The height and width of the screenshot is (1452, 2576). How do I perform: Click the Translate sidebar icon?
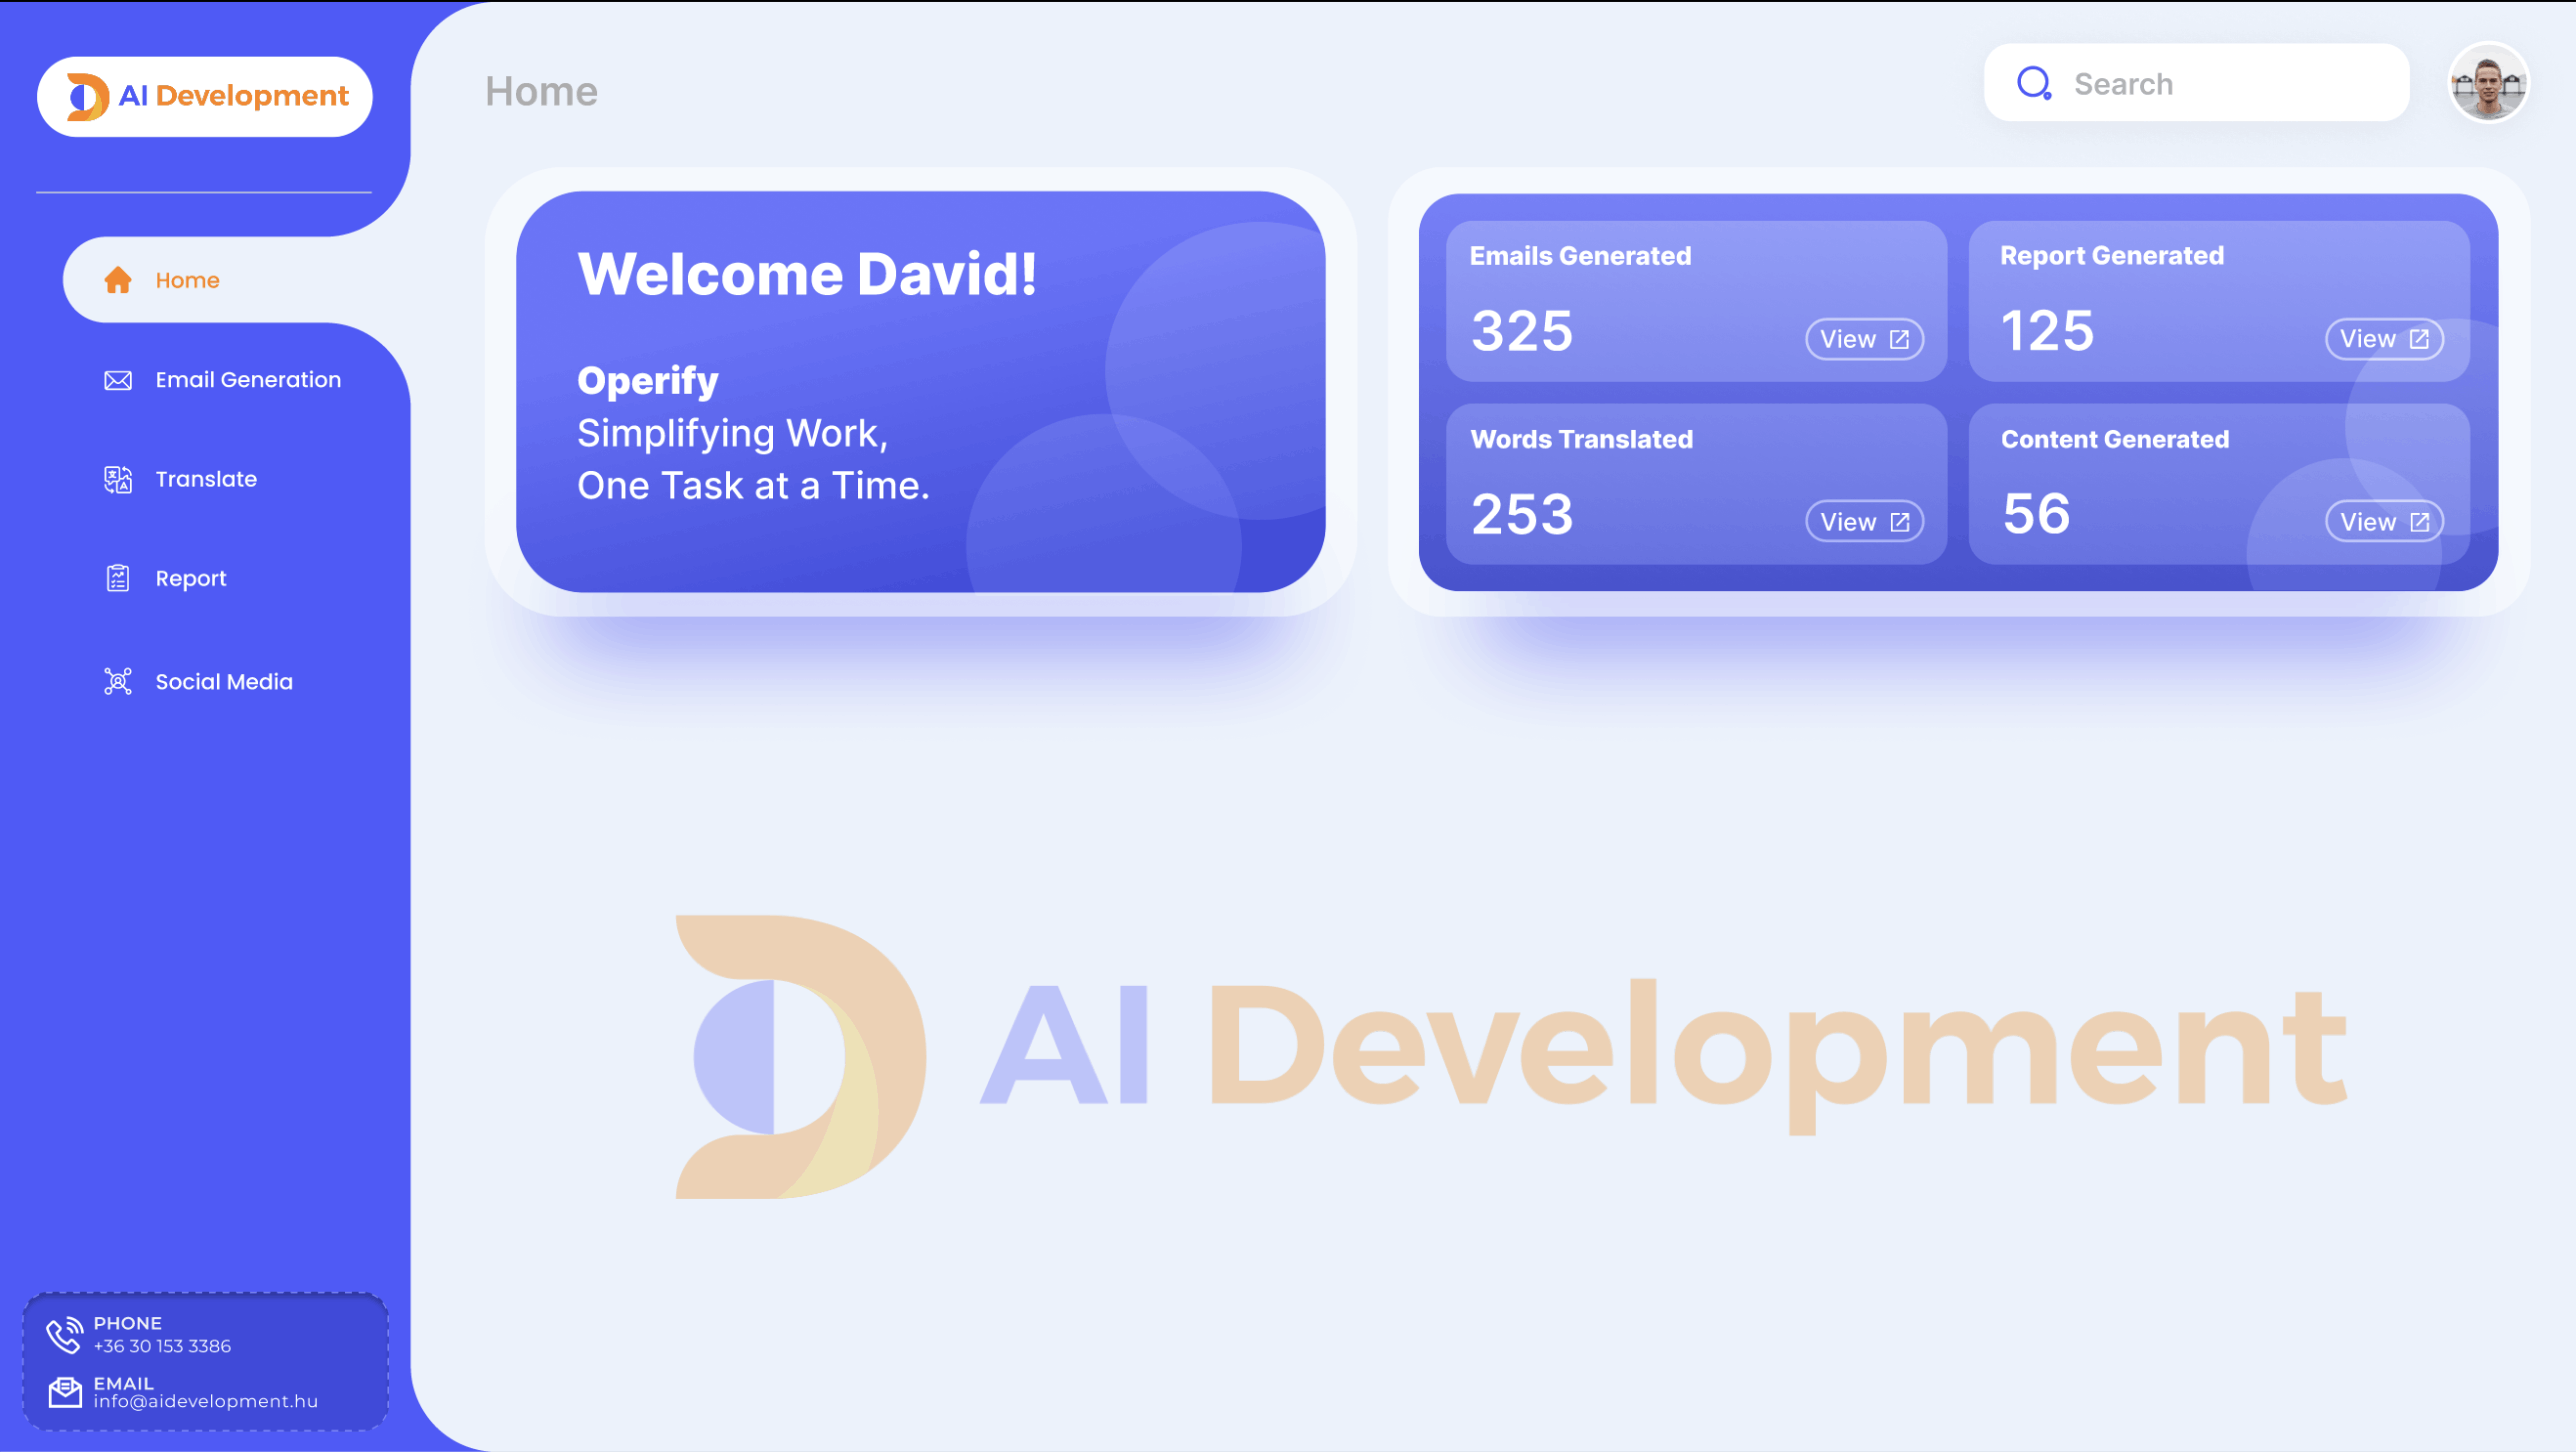(x=119, y=479)
